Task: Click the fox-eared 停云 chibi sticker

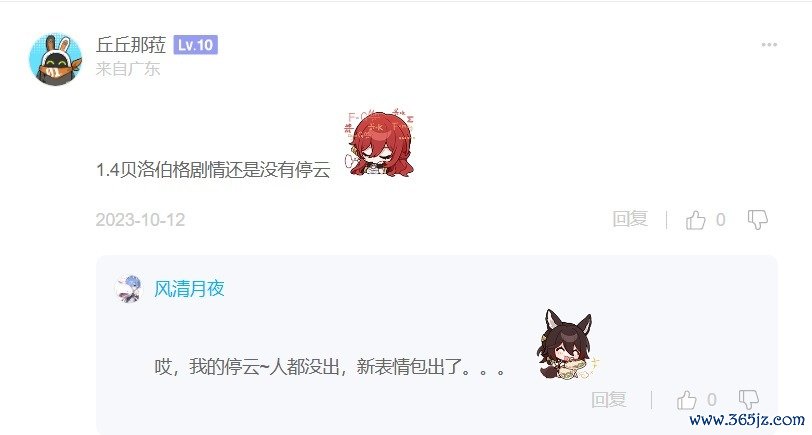Action: [569, 344]
